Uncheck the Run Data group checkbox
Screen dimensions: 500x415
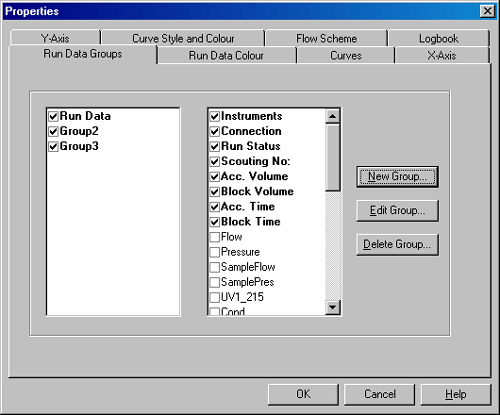click(53, 116)
